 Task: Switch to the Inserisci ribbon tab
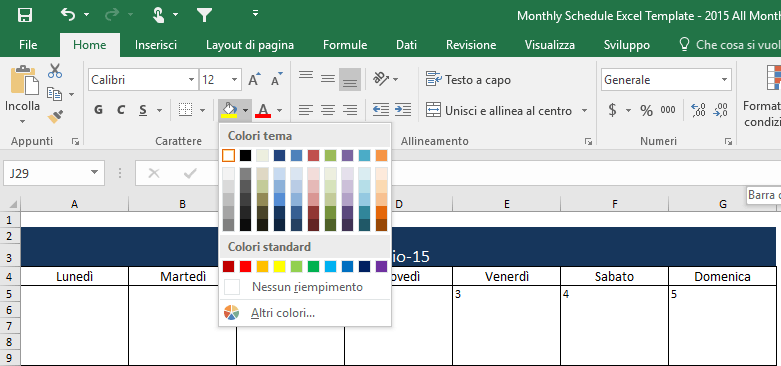156,45
